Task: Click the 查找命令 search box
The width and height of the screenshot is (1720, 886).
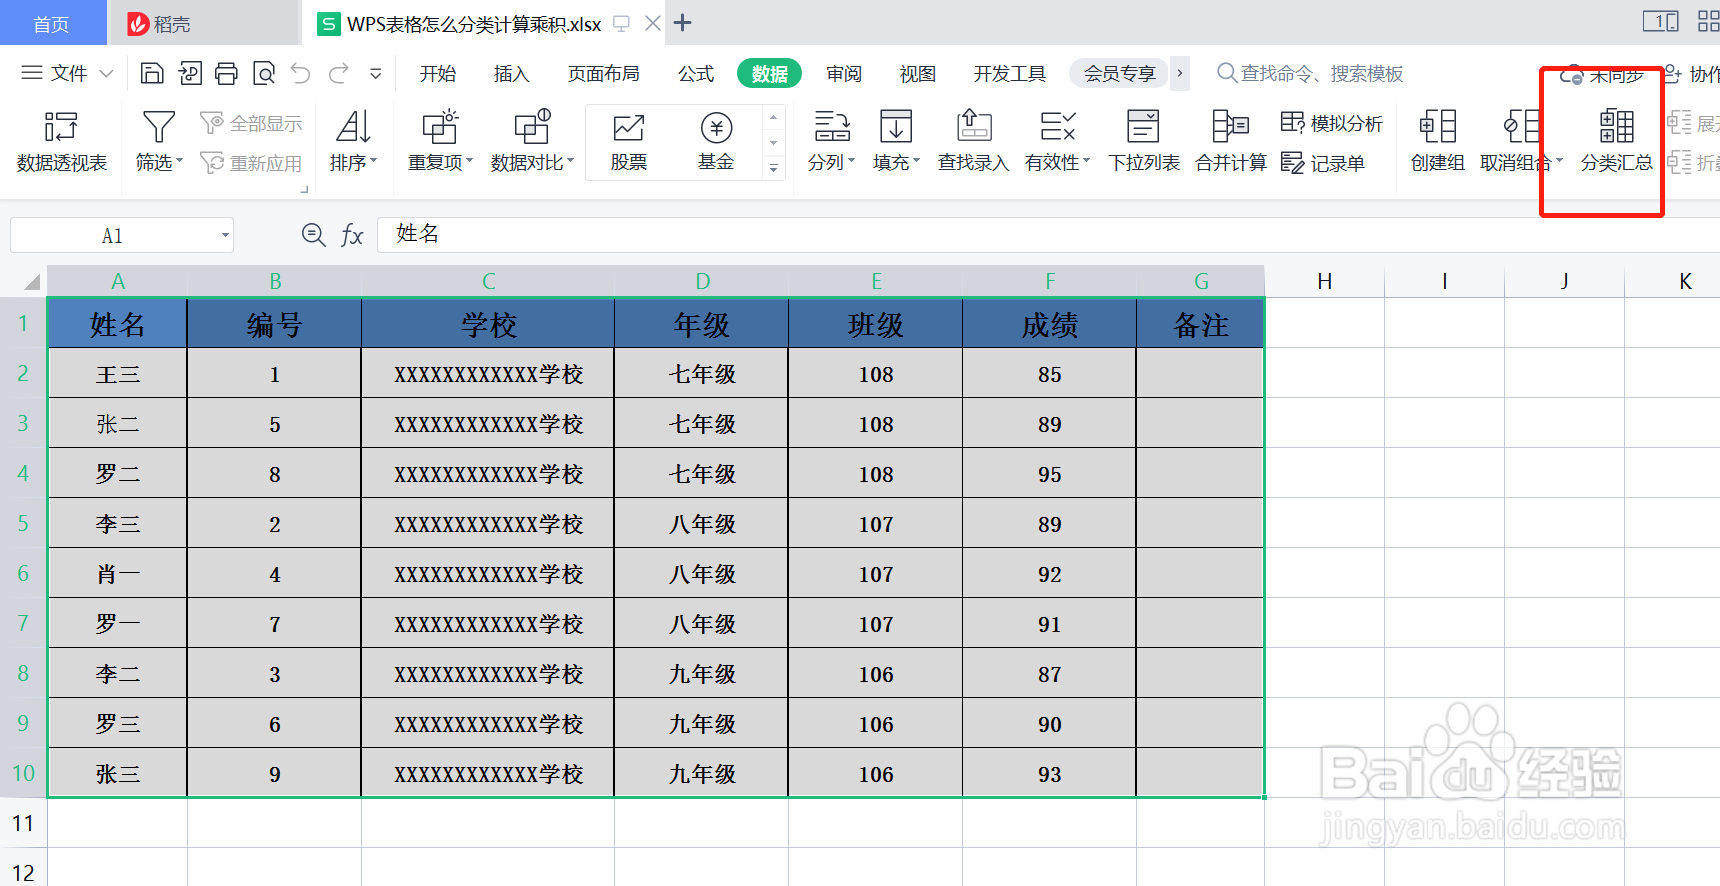Action: [x=1310, y=74]
